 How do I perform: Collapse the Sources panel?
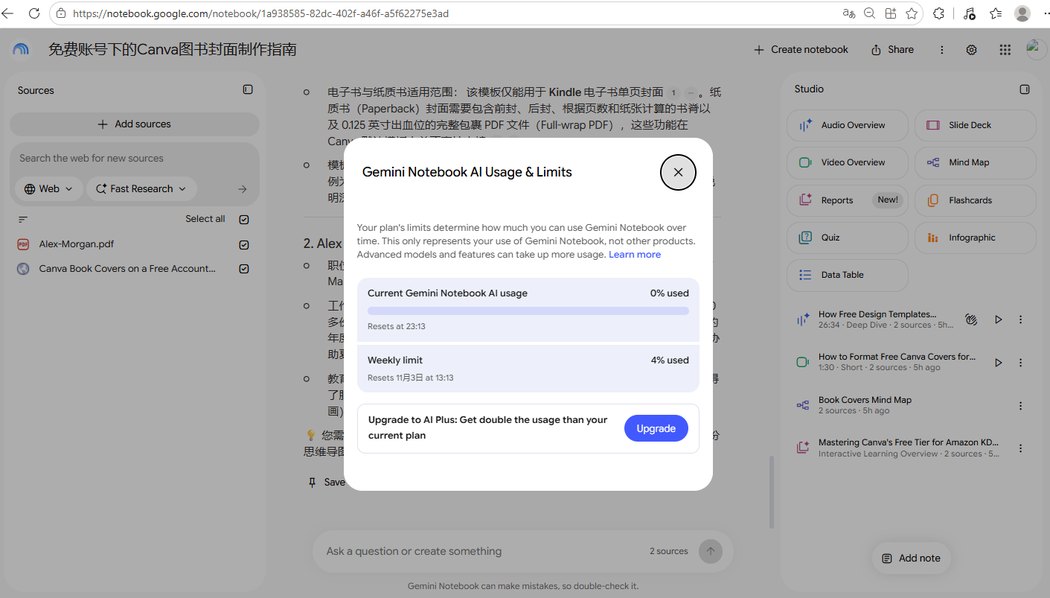pyautogui.click(x=248, y=89)
